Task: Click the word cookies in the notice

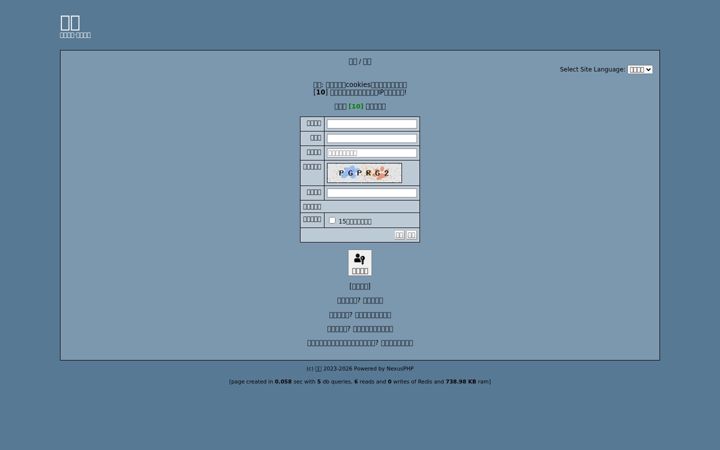Action: [358, 84]
